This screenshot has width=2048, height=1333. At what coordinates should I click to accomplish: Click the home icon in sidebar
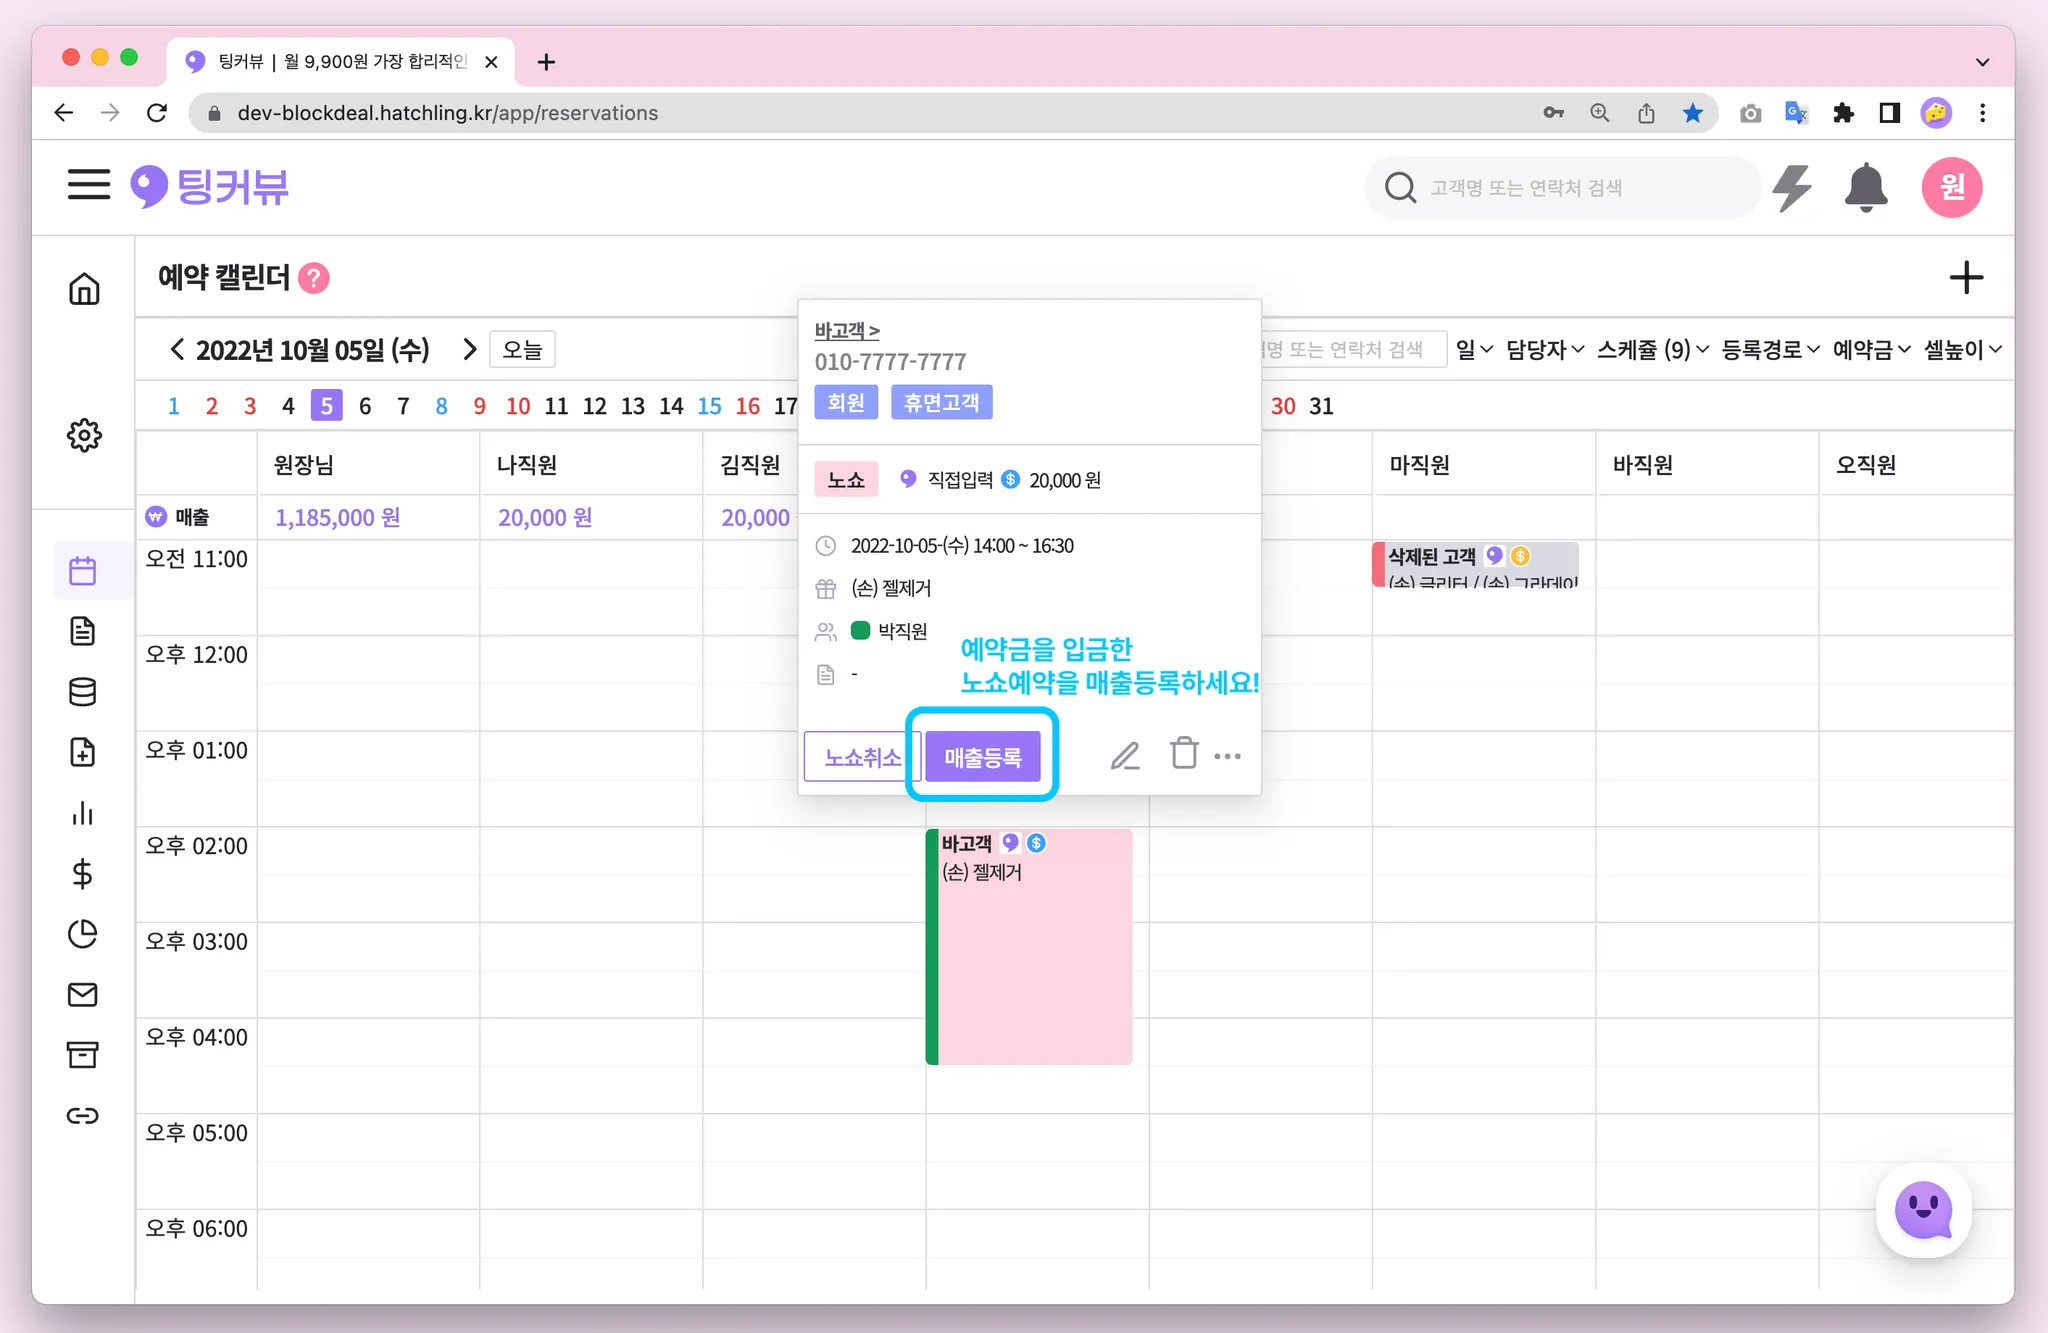click(84, 289)
